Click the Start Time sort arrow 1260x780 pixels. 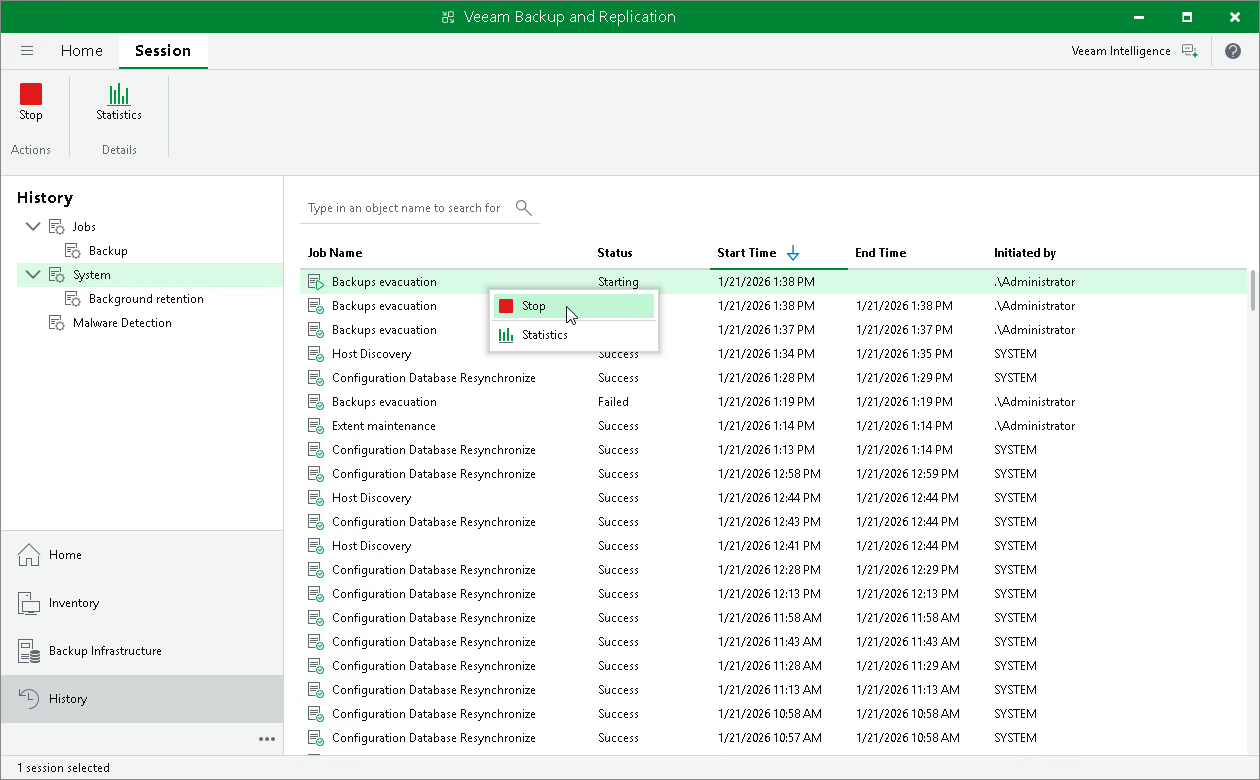[x=793, y=253]
